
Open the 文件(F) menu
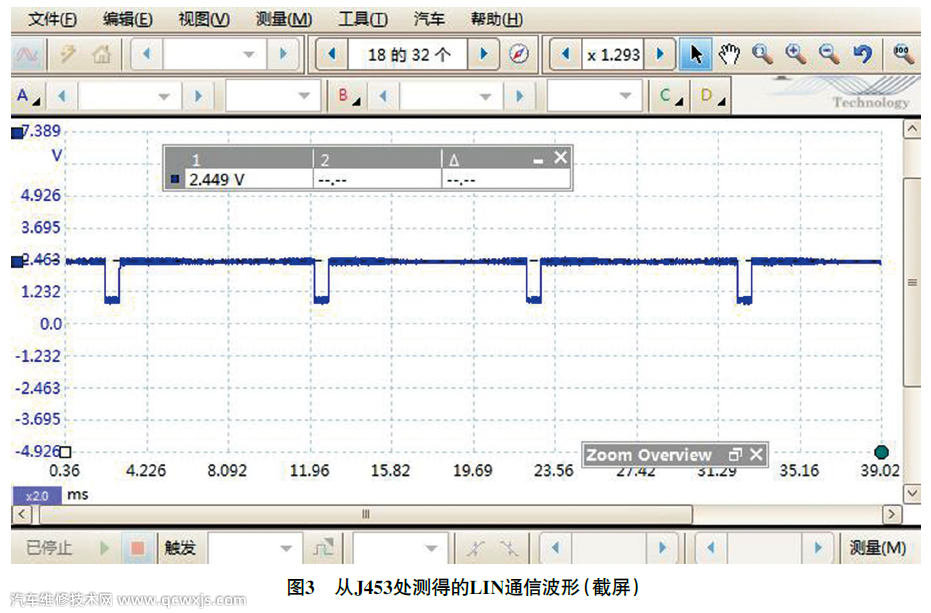tap(52, 19)
